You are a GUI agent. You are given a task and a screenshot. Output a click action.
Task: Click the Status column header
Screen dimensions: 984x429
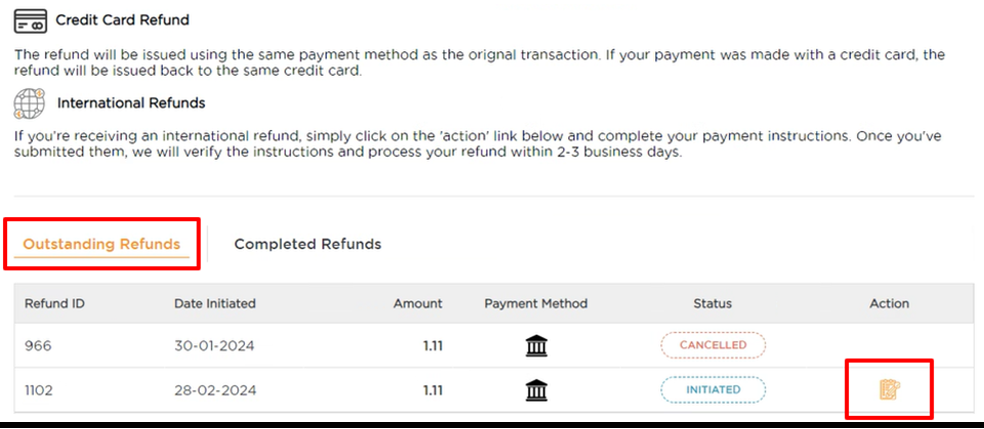[712, 303]
